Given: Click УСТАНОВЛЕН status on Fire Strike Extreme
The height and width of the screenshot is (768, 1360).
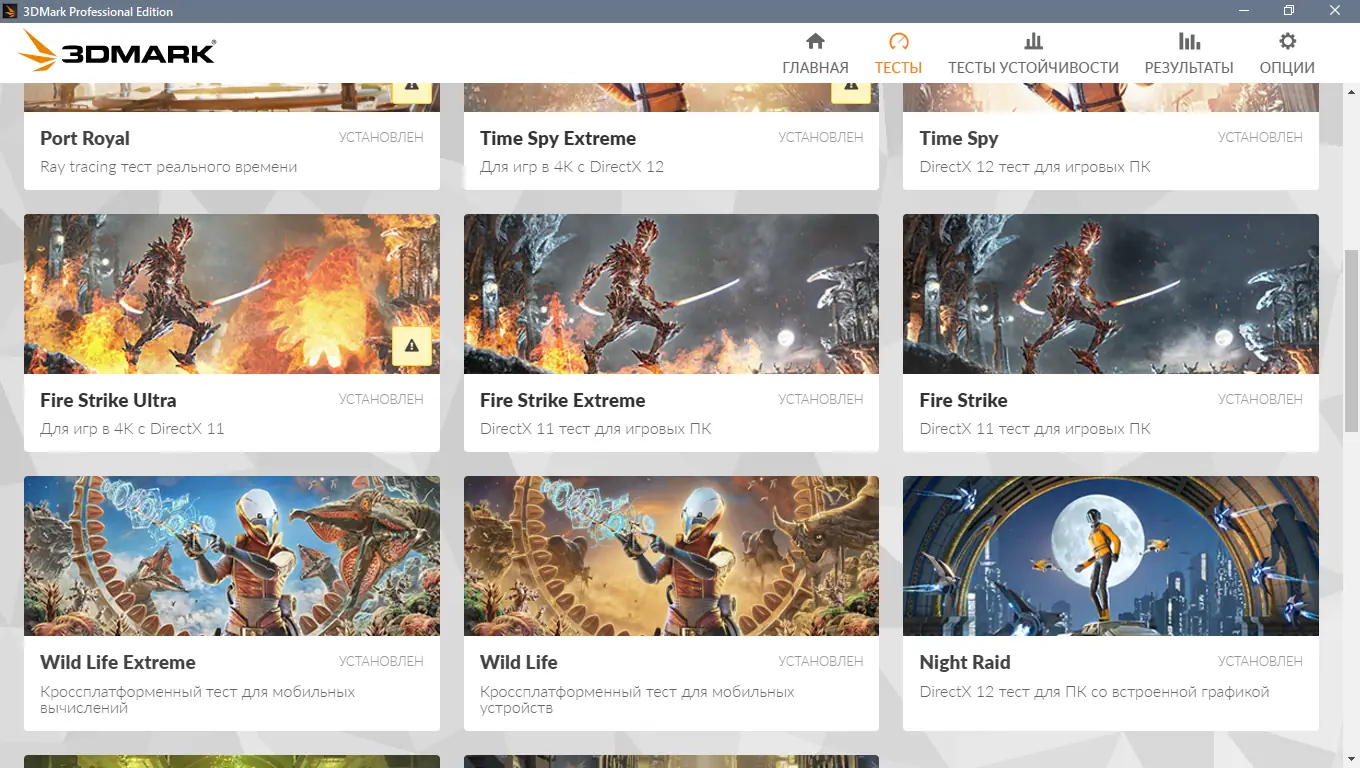Looking at the screenshot, I should click(821, 399).
